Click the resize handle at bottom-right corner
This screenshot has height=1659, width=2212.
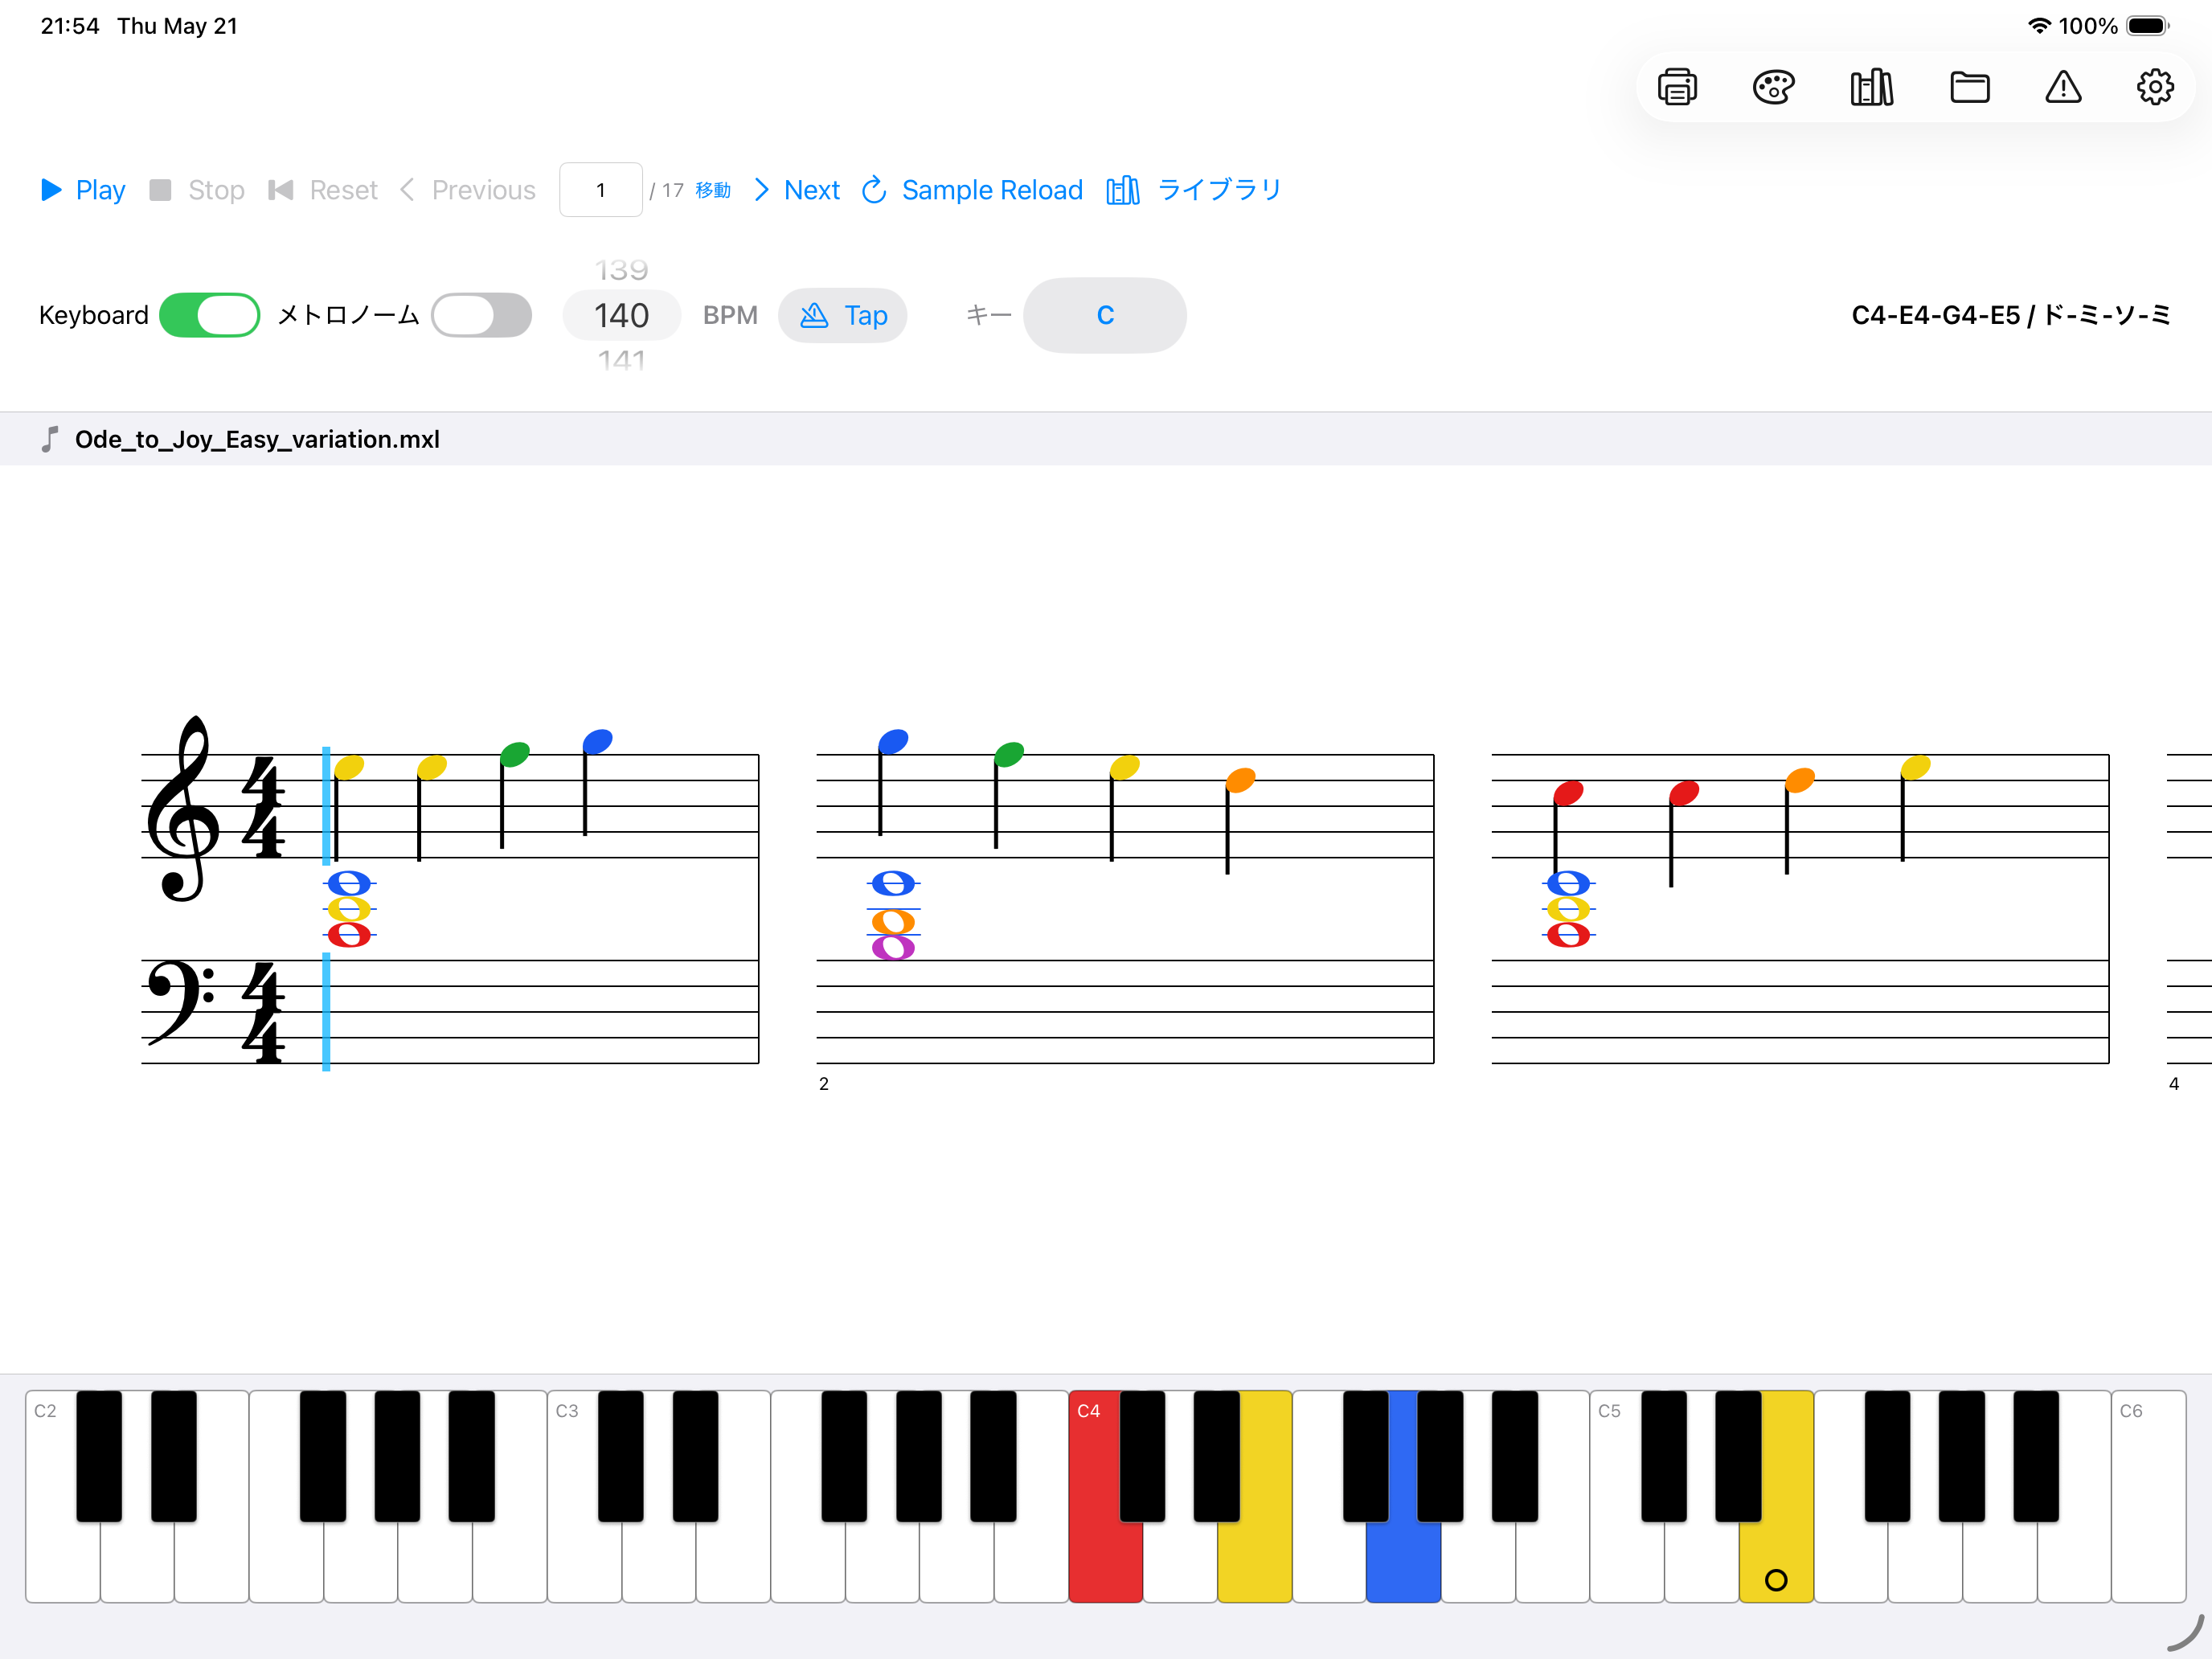[x=2186, y=1632]
